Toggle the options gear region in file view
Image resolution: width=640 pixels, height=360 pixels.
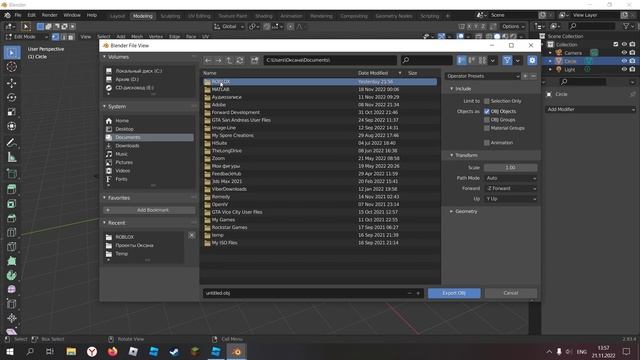click(532, 60)
